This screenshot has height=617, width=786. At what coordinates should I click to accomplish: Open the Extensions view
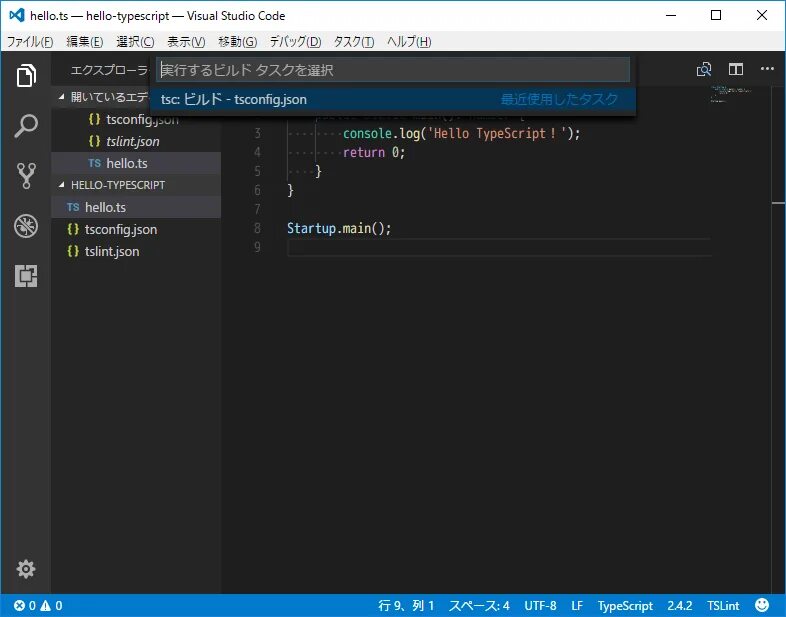coord(26,276)
